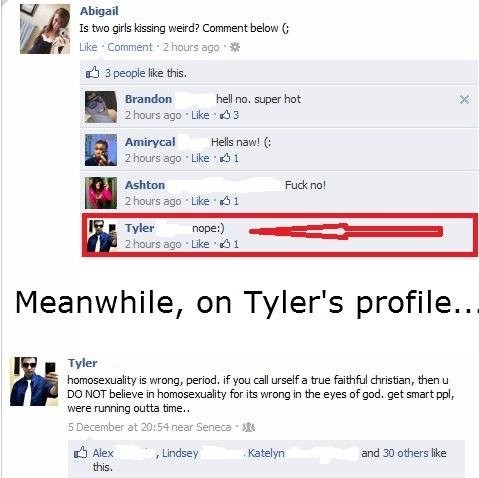Like Abigail's post about two girls kissing
479x478 pixels.
pos(88,47)
